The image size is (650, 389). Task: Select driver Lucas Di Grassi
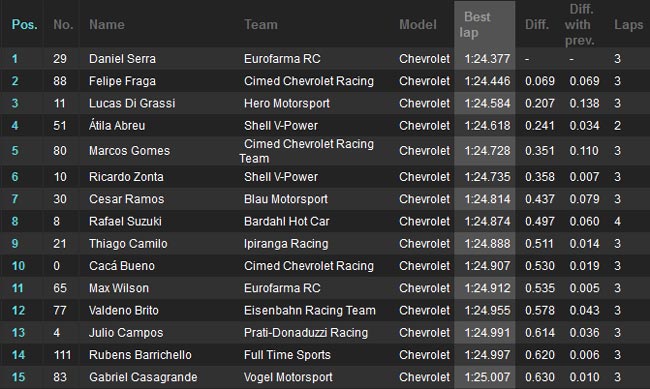coord(132,103)
